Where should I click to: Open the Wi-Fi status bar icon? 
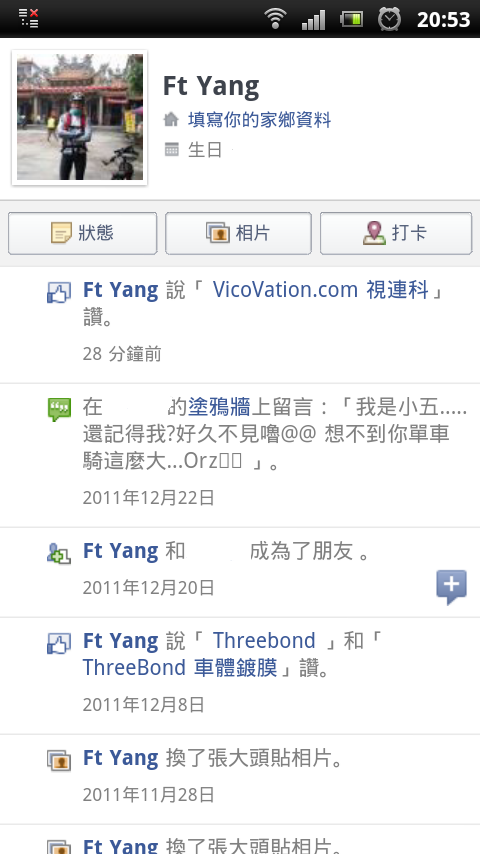276,19
